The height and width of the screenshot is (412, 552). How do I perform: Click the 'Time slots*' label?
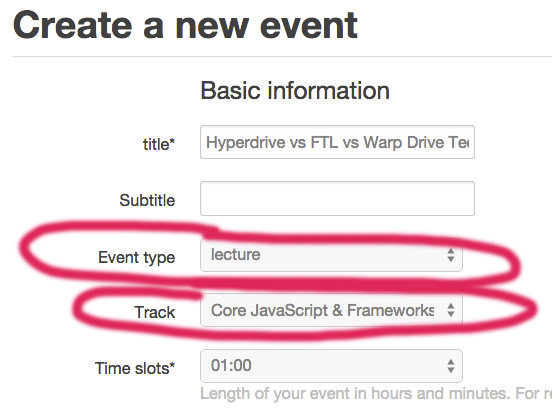click(135, 368)
